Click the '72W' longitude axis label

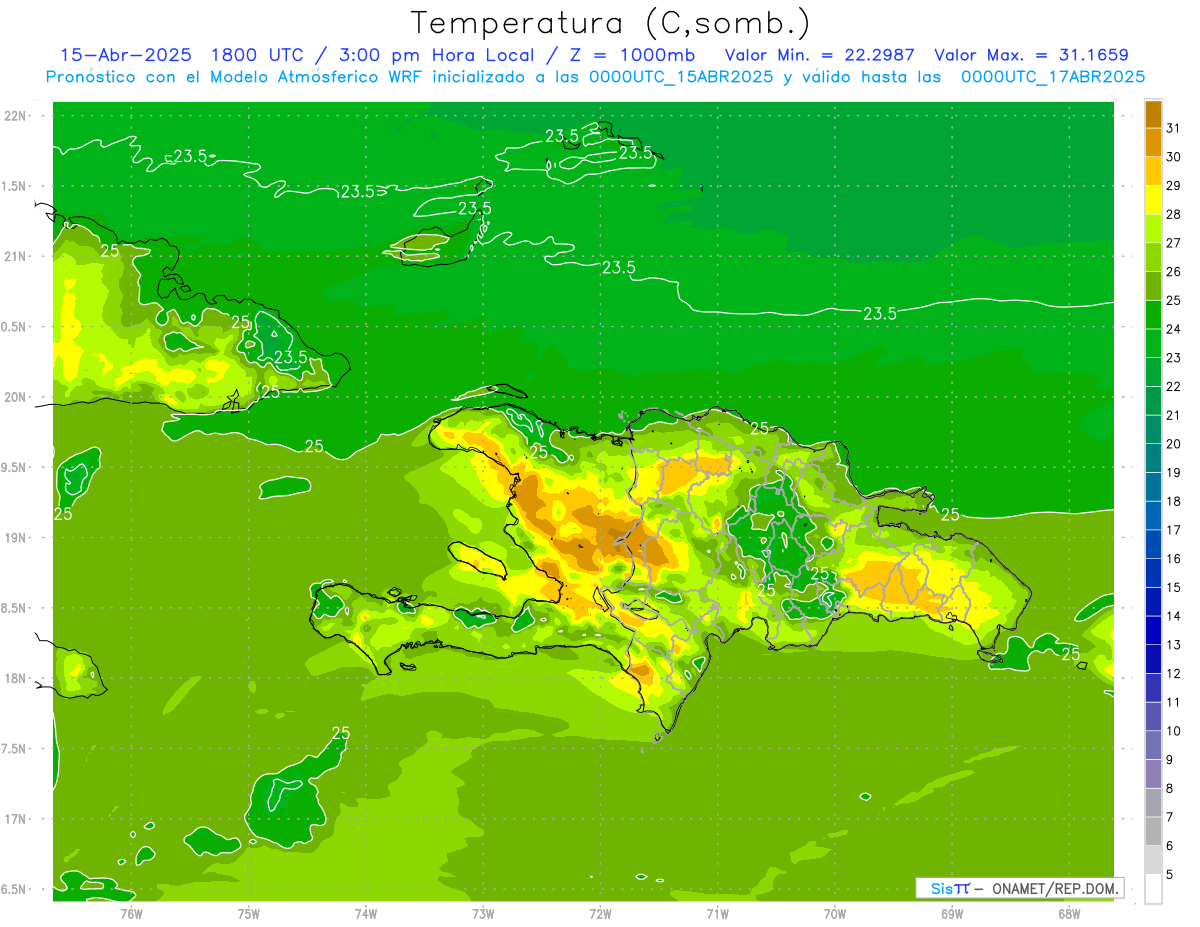coord(600,914)
